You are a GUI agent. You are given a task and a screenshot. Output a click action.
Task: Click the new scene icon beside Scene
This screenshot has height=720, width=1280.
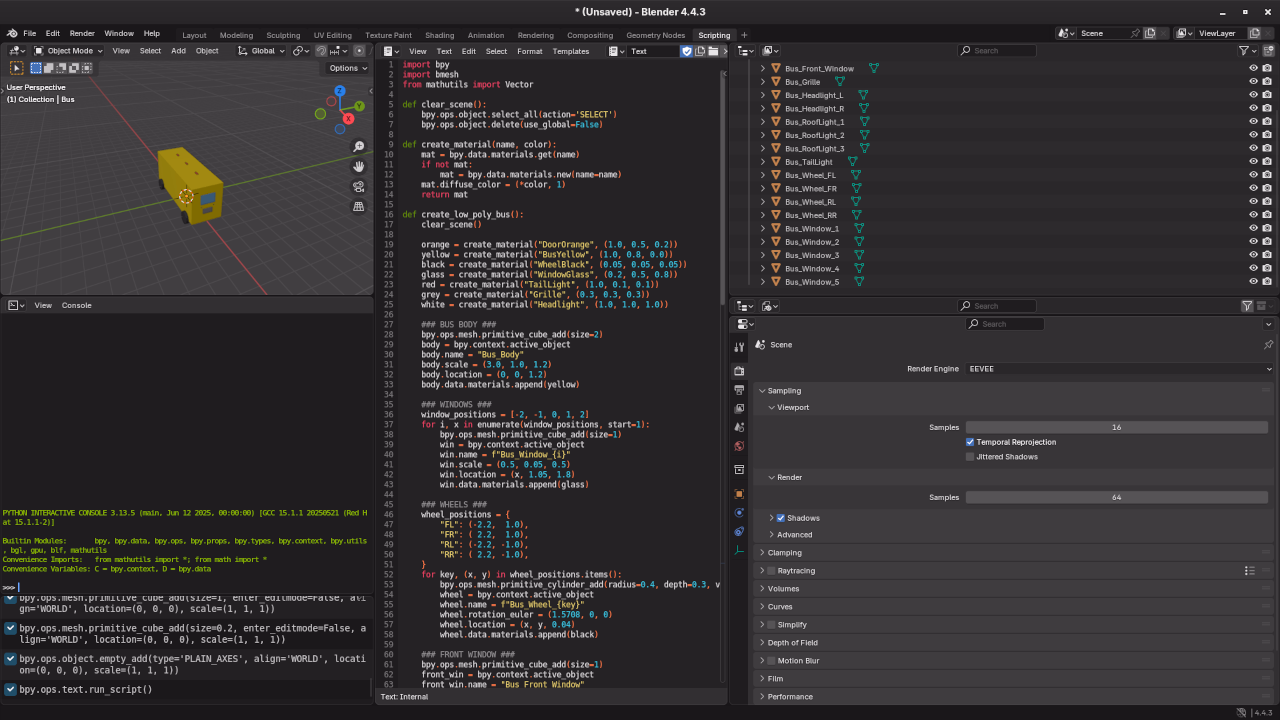tap(1150, 33)
